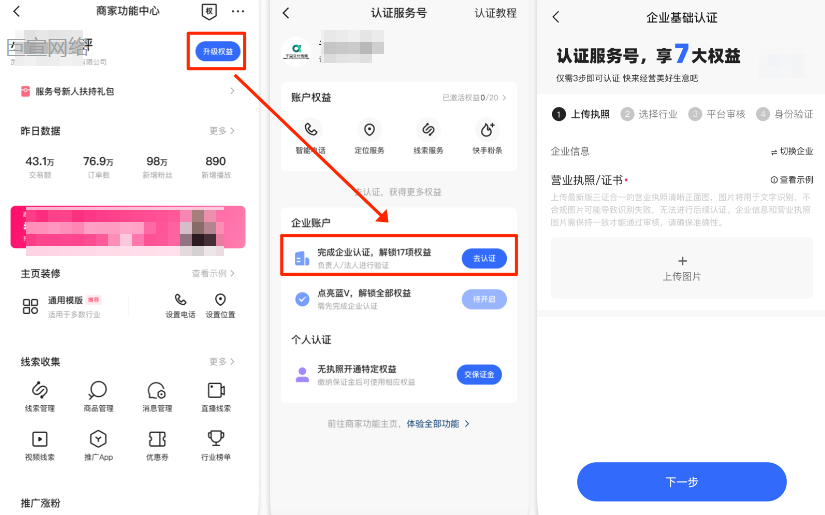Go back from 认证服务号 screen
825x515 pixels.
coord(286,13)
